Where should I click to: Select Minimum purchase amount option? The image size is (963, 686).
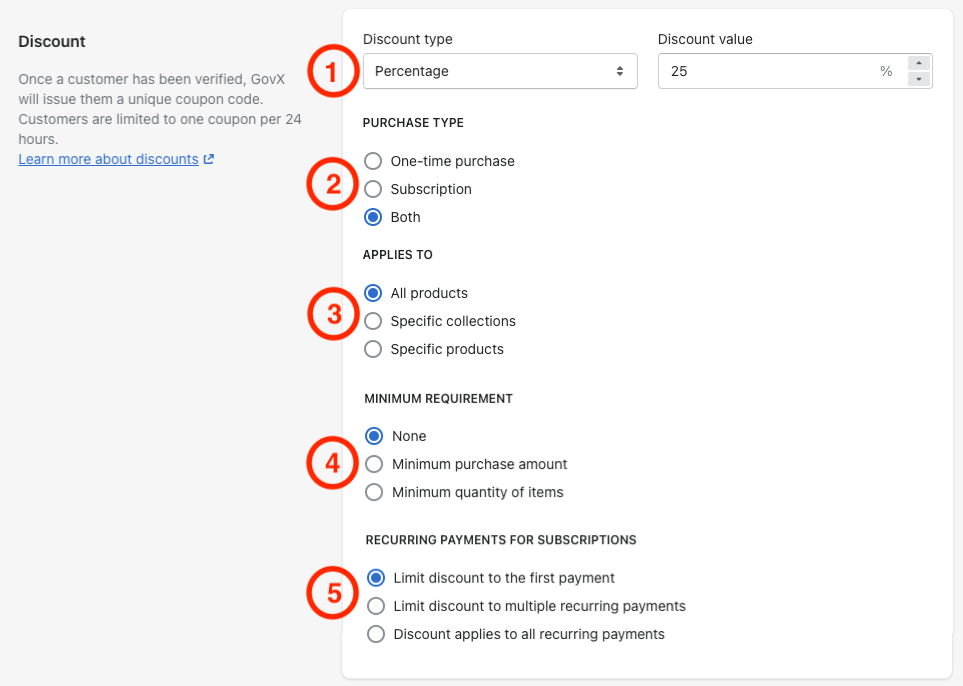[374, 464]
